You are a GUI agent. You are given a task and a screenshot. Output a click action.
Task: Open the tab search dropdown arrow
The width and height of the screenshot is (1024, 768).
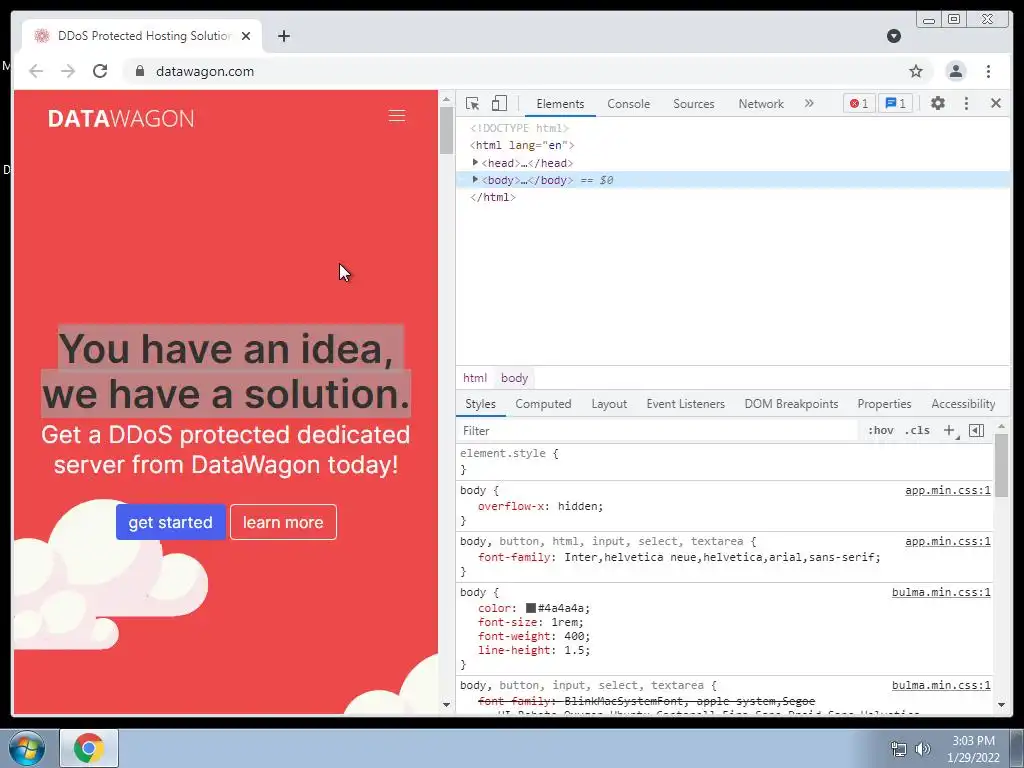[894, 36]
